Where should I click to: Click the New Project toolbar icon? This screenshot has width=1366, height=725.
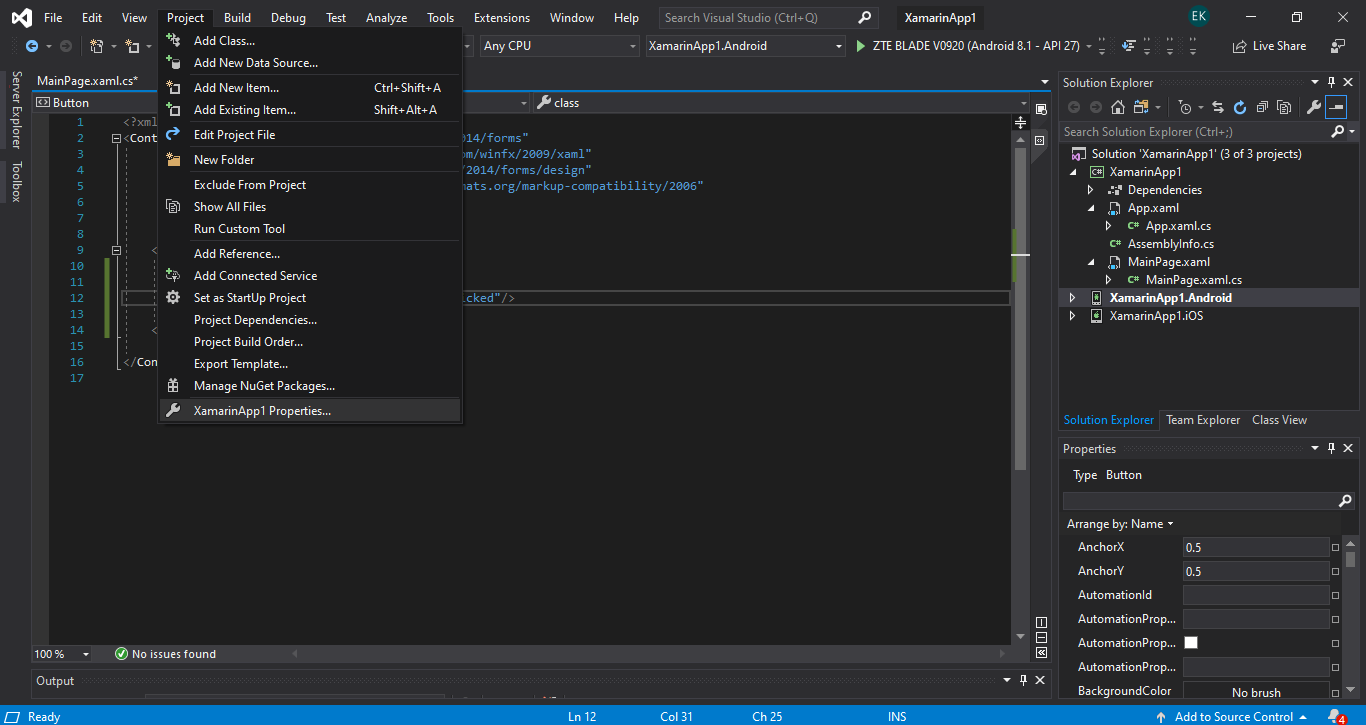[x=97, y=46]
